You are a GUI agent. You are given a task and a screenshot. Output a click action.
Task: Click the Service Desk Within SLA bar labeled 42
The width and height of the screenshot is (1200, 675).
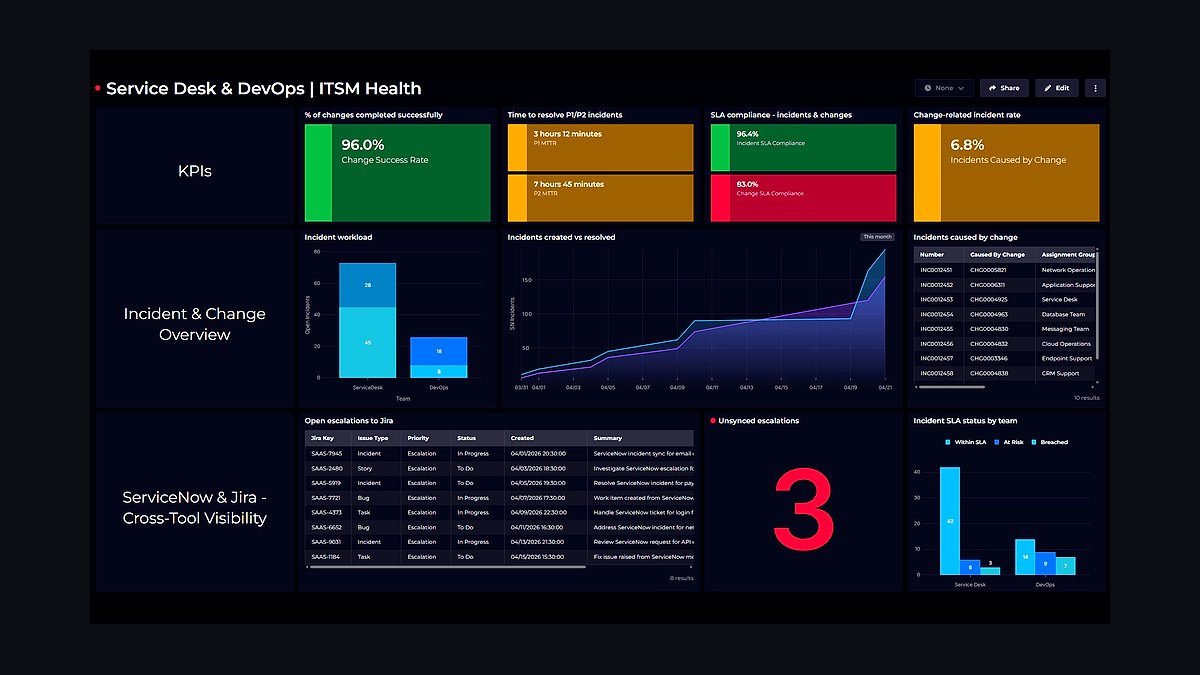(x=949, y=521)
